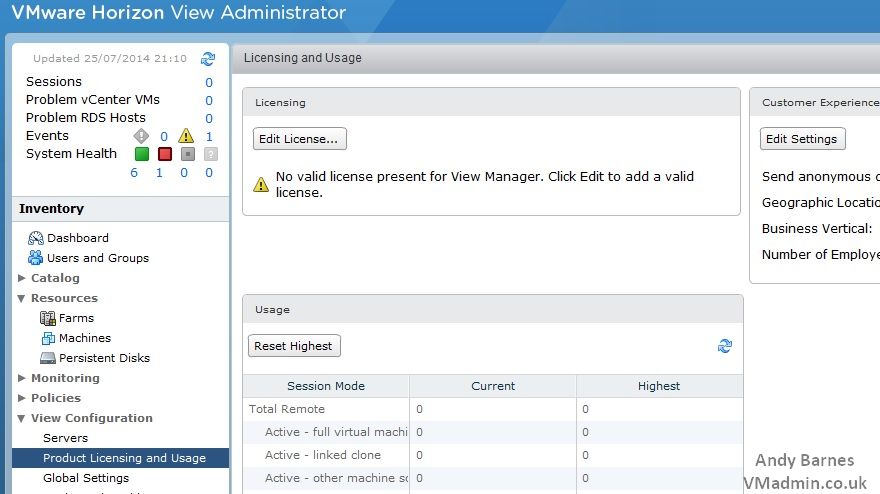Click the gray System Health square icon
This screenshot has width=880, height=494.
(x=188, y=154)
